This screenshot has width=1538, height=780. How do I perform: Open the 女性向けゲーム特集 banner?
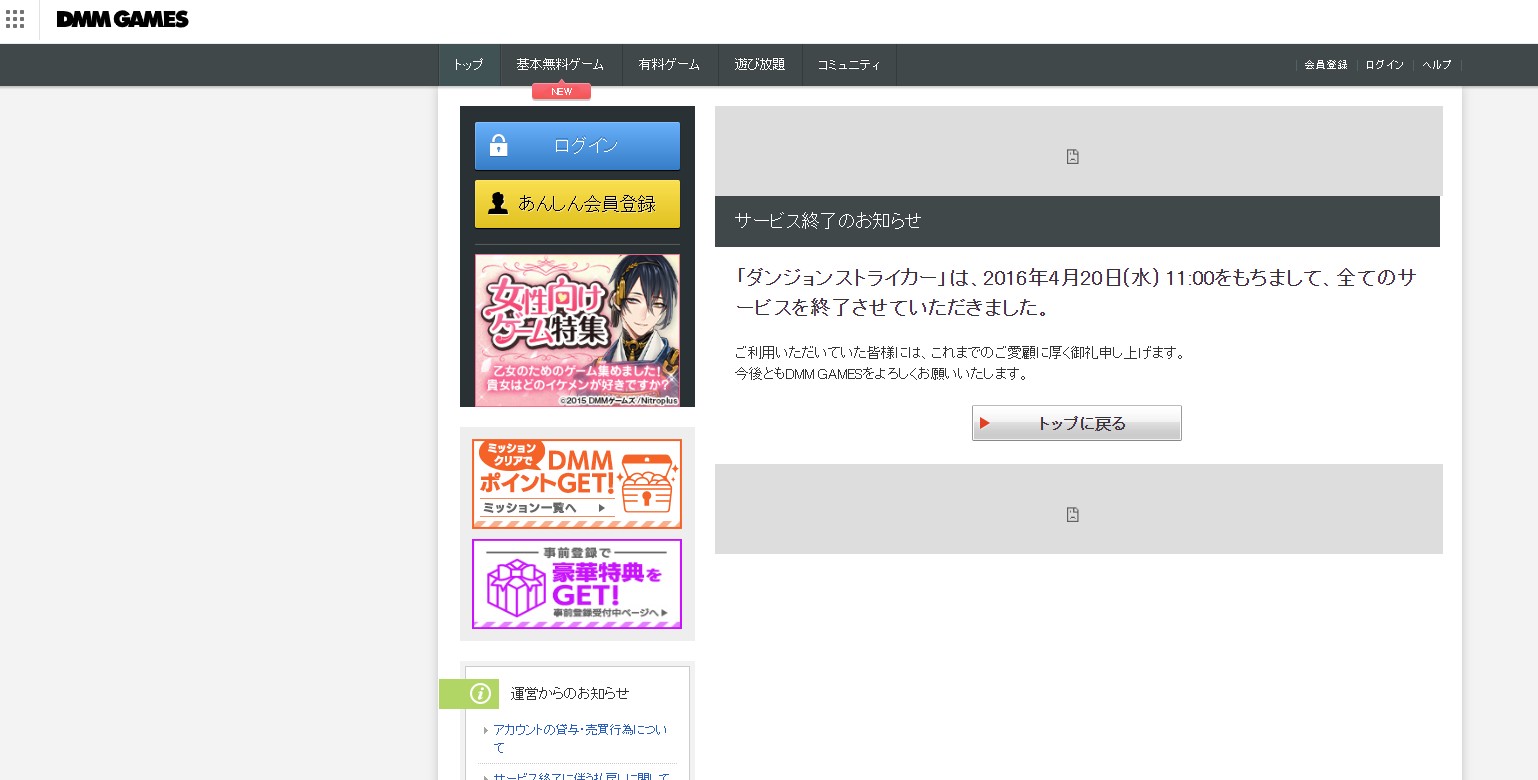pyautogui.click(x=577, y=330)
